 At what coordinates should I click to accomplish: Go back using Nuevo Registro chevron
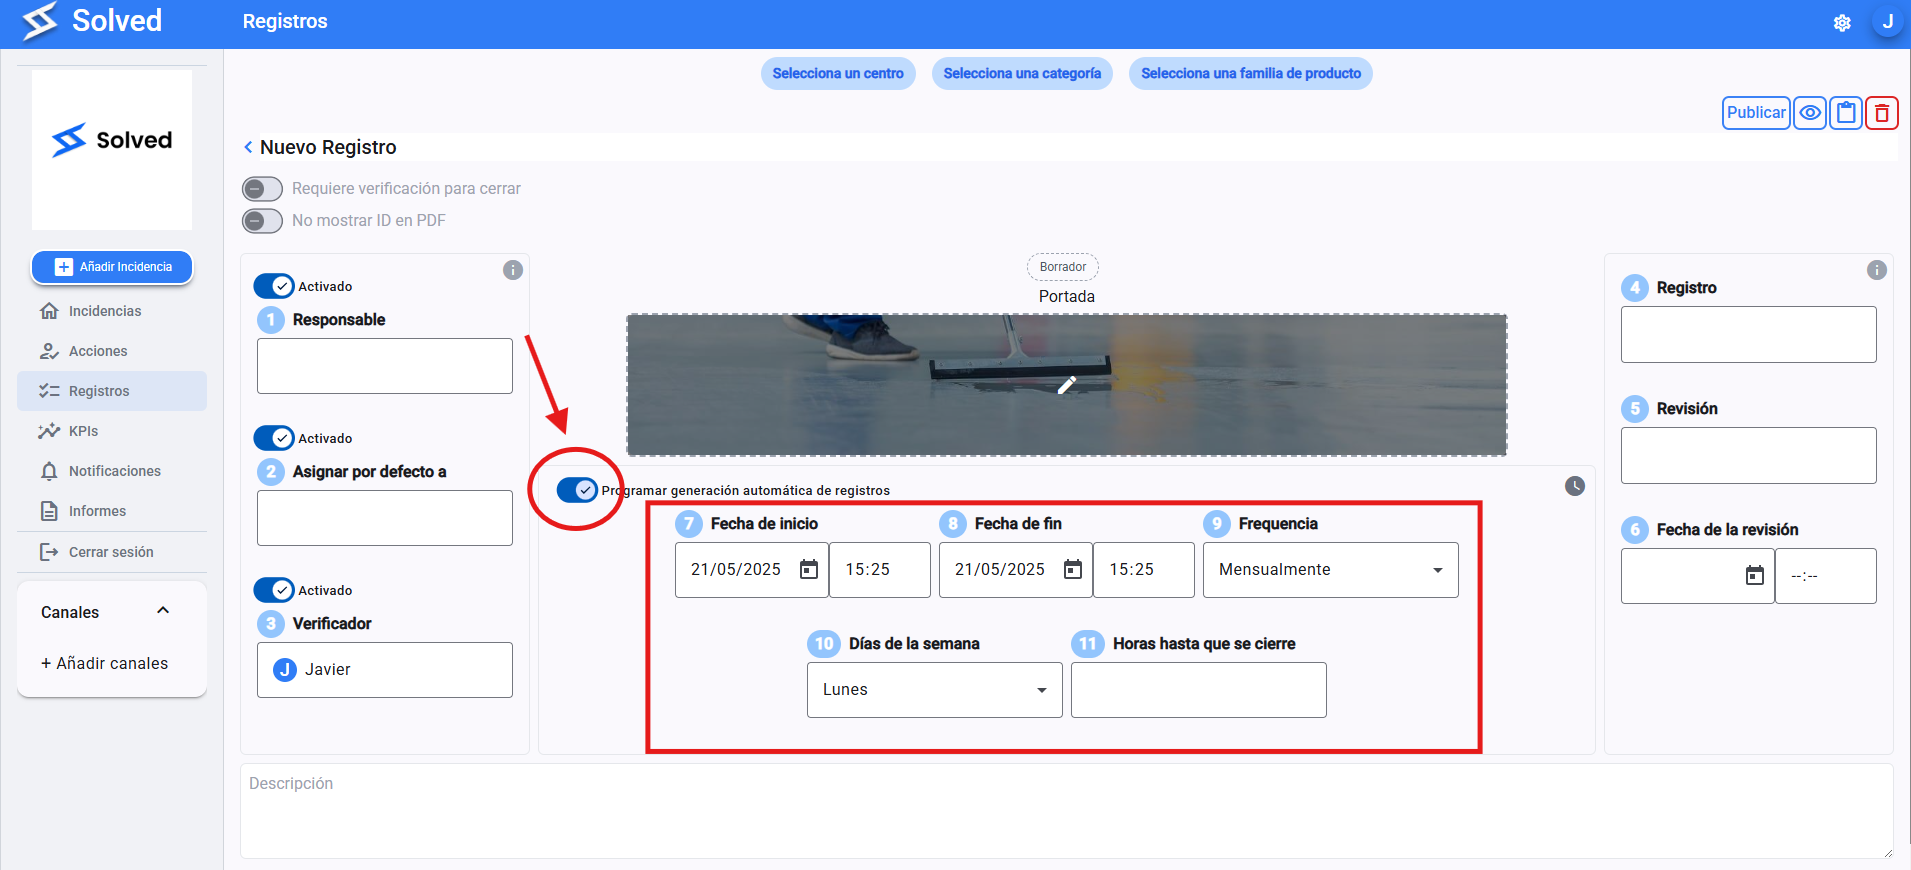click(248, 147)
